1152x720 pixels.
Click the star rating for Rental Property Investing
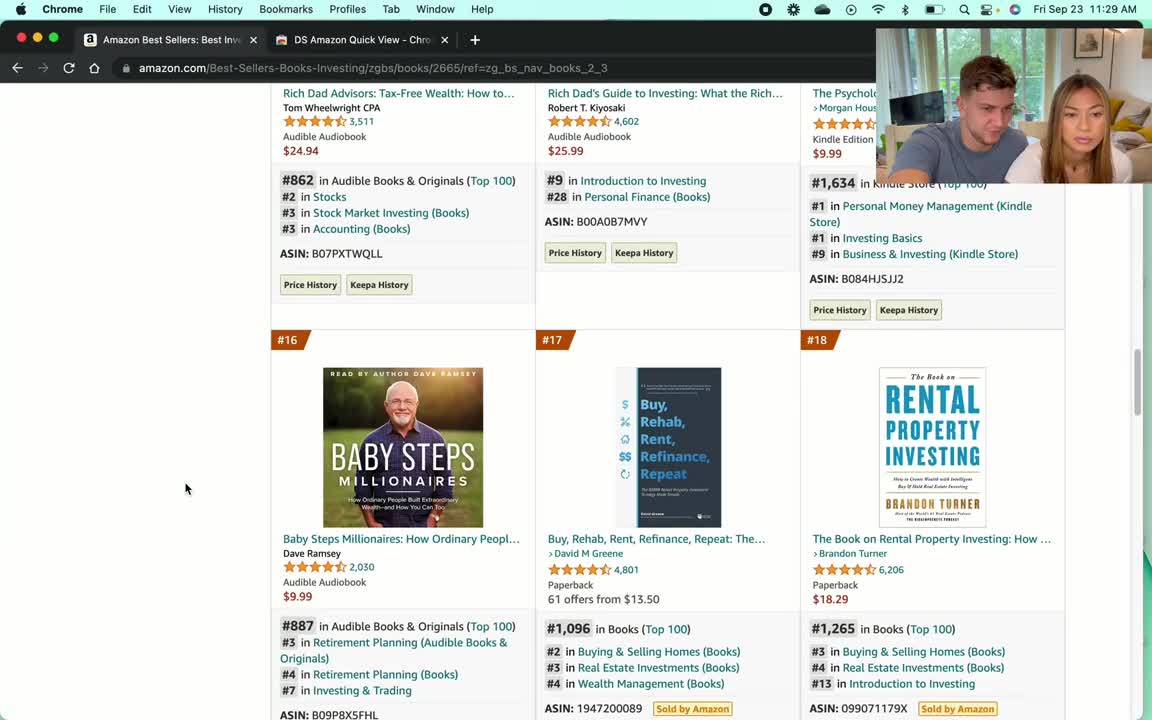pyautogui.click(x=843, y=569)
